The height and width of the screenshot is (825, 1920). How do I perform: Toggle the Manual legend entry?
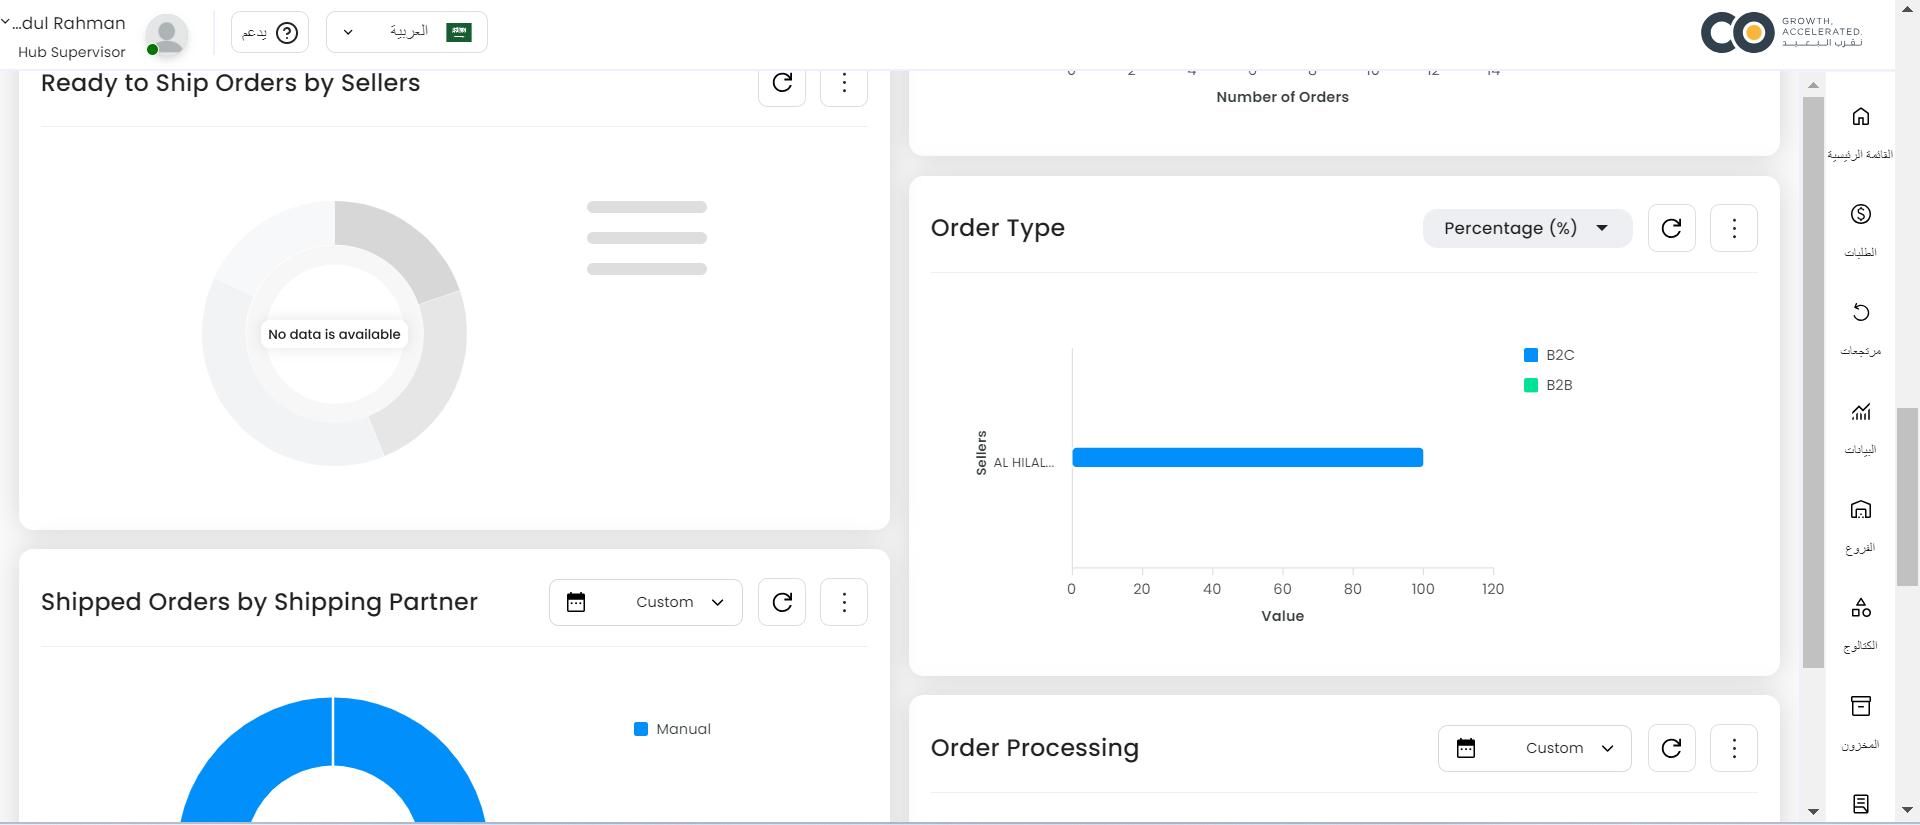673,729
